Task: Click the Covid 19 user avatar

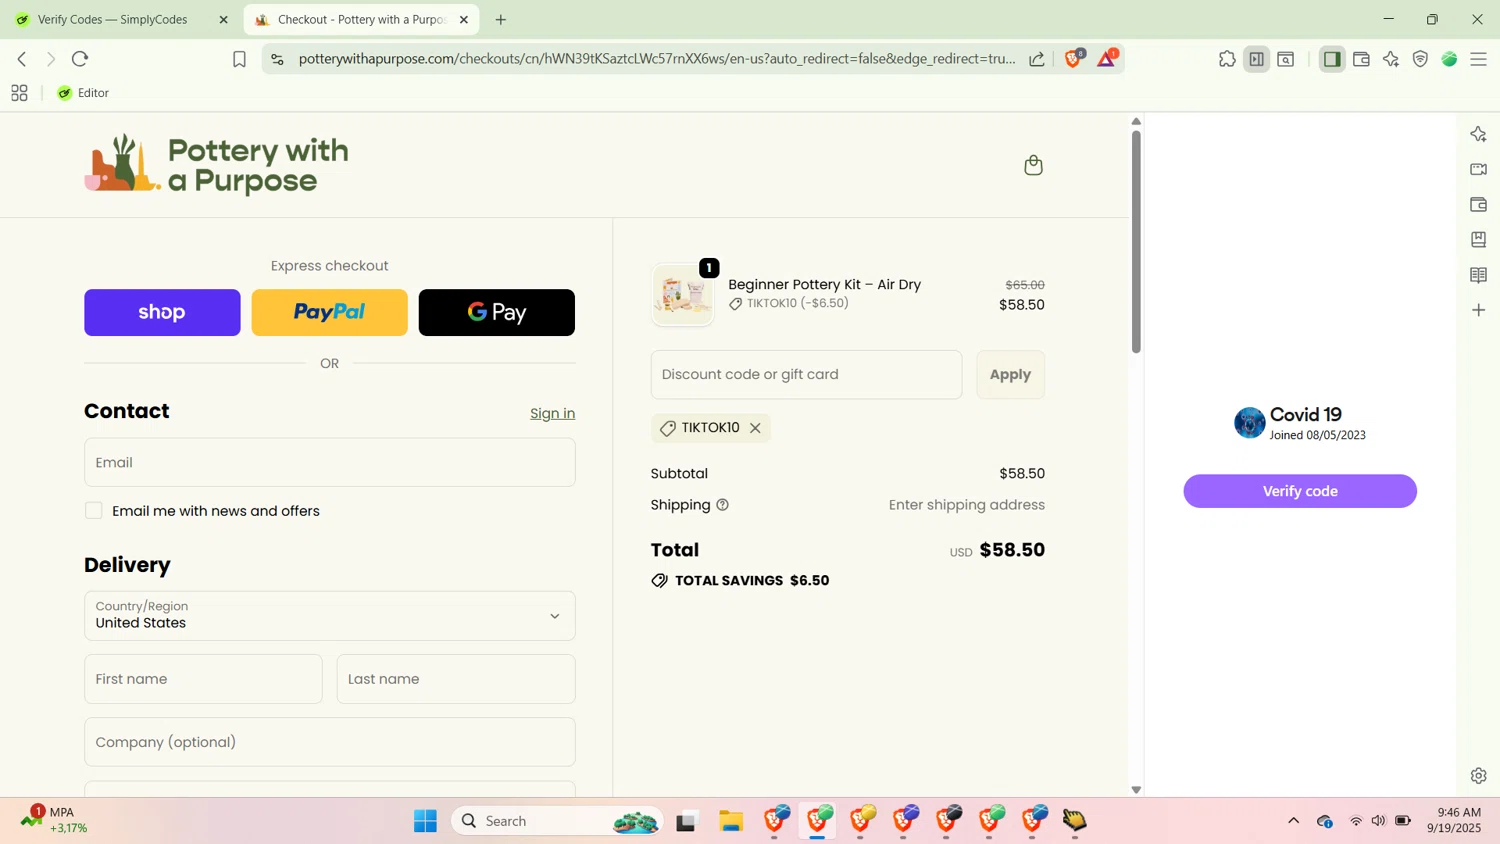Action: (1249, 423)
